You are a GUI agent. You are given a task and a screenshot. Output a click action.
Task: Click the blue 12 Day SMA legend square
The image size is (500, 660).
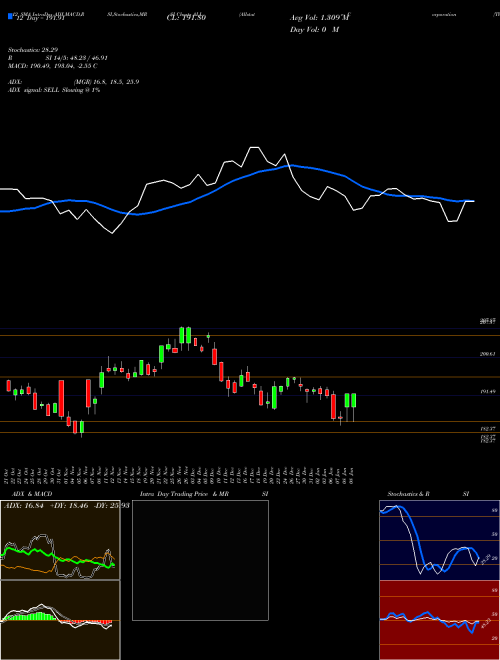pos(10,17)
